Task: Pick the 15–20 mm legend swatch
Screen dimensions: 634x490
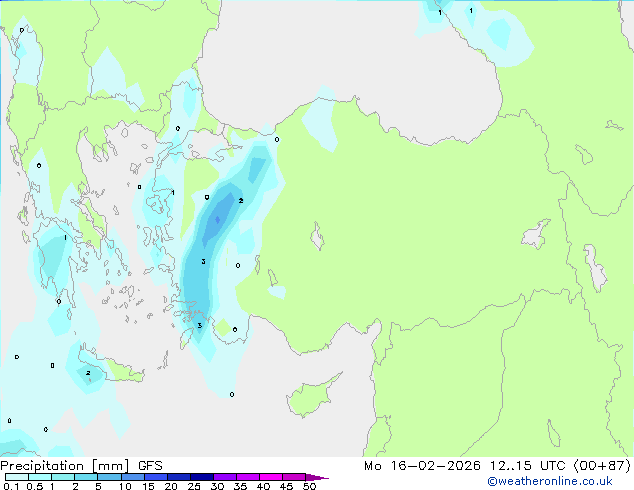Action: click(155, 477)
